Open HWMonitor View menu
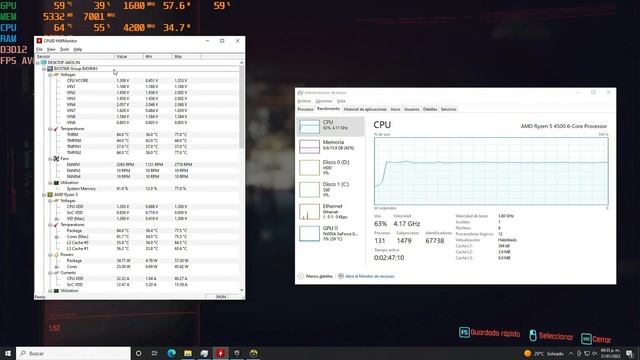Viewport: 640px width, 360px height. tap(51, 49)
